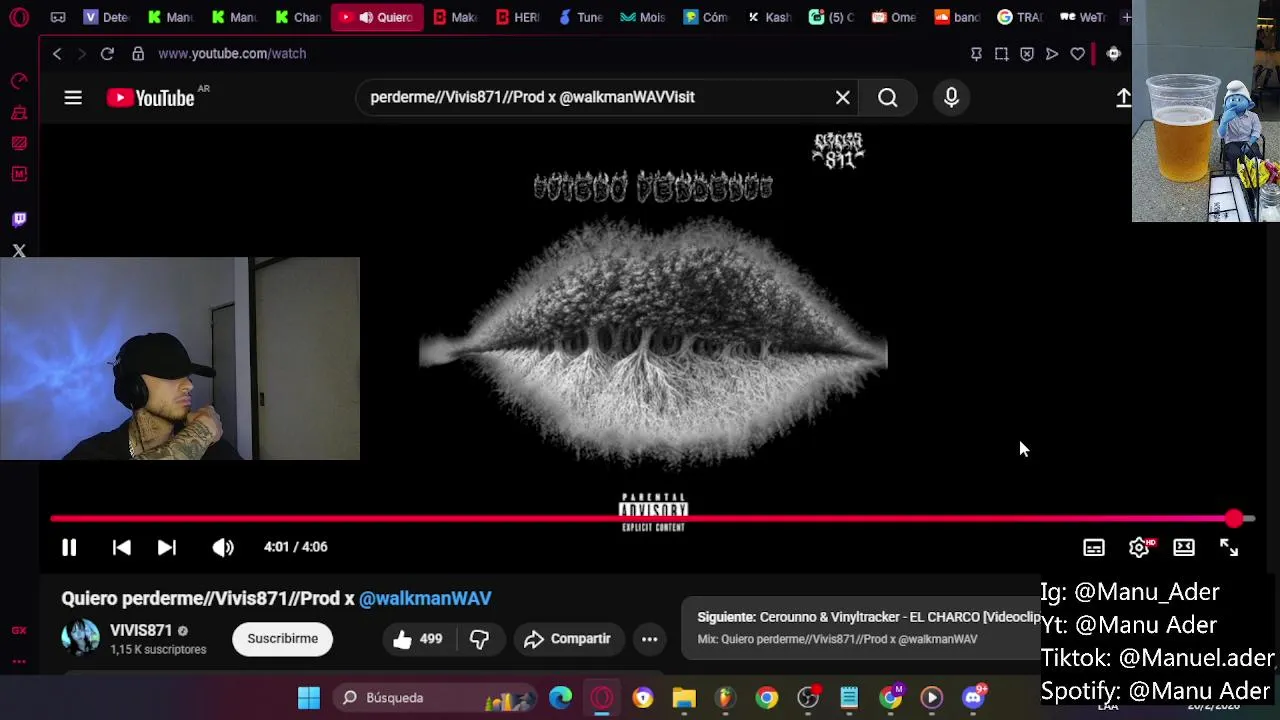Open Windows Start menu
1280x720 pixels.
point(309,698)
